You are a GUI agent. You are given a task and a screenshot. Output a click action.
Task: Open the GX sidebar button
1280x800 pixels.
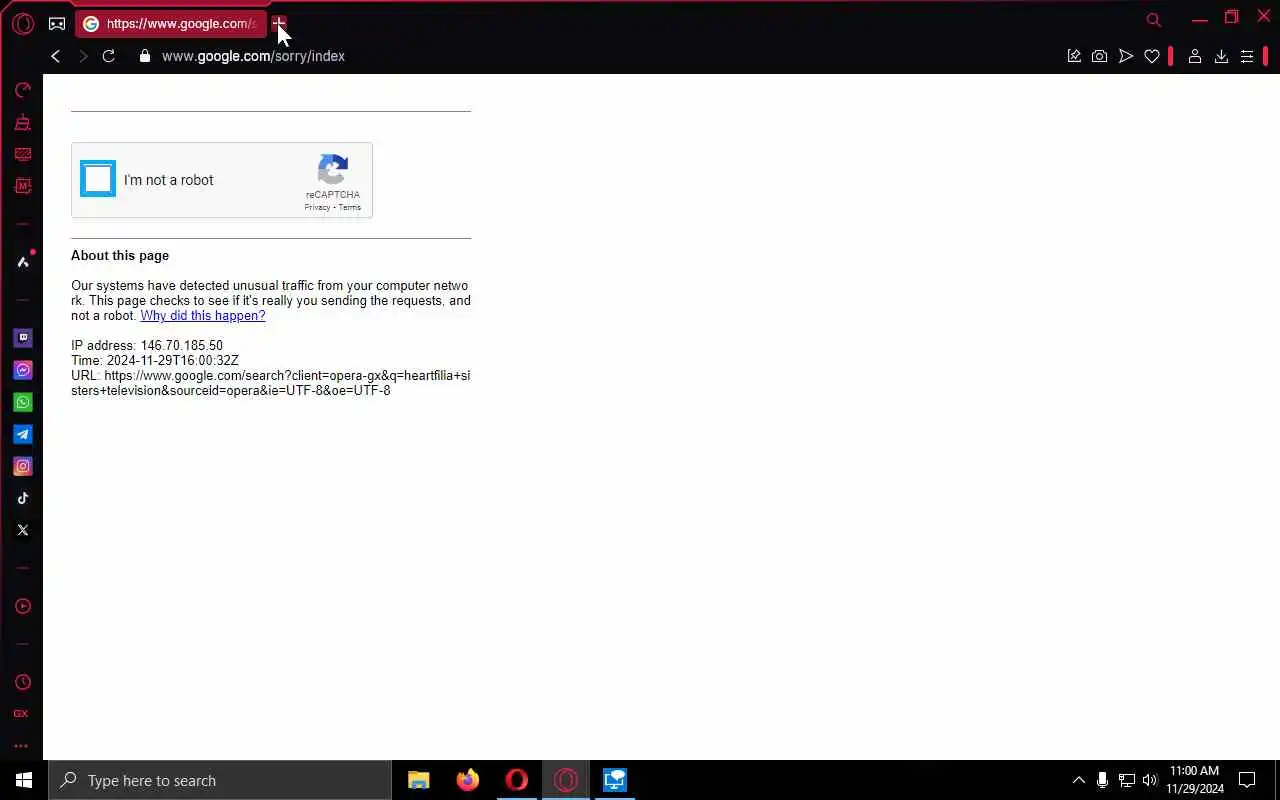[21, 714]
